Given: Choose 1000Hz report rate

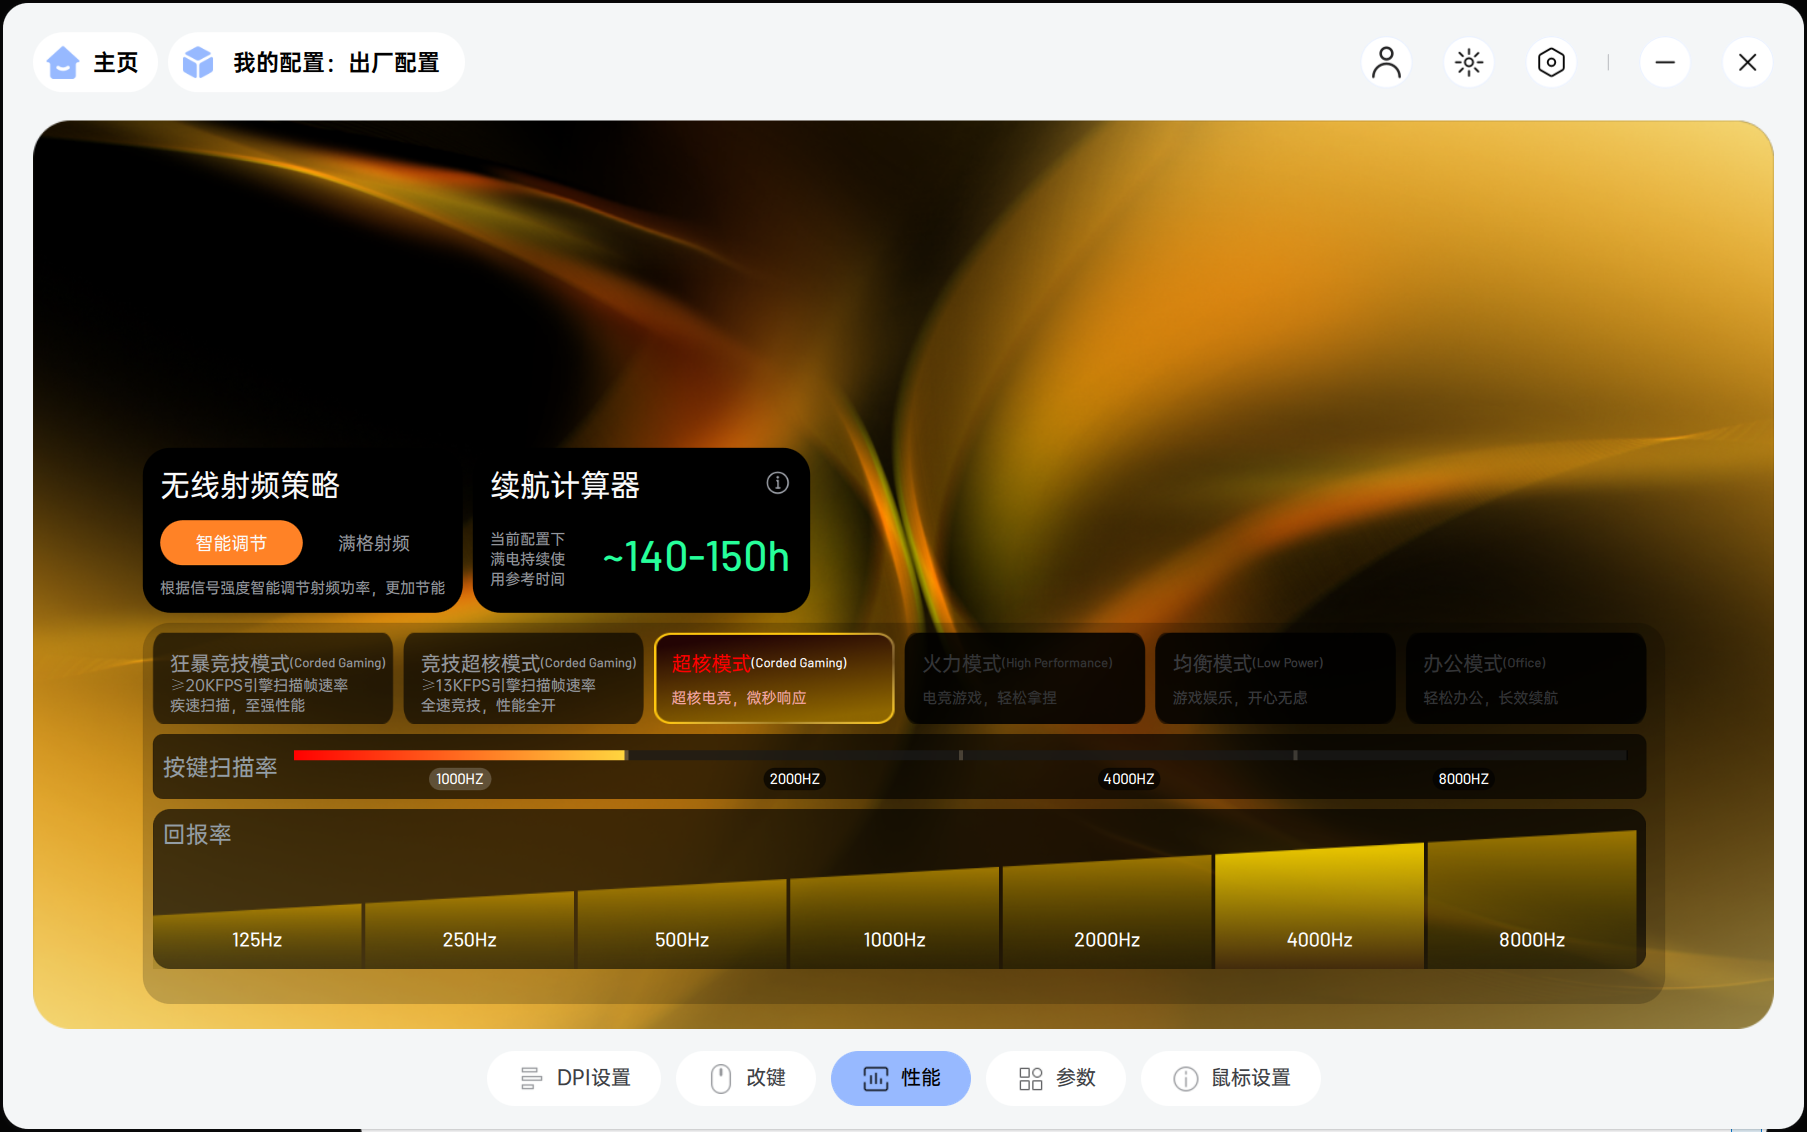Looking at the screenshot, I should (x=894, y=918).
